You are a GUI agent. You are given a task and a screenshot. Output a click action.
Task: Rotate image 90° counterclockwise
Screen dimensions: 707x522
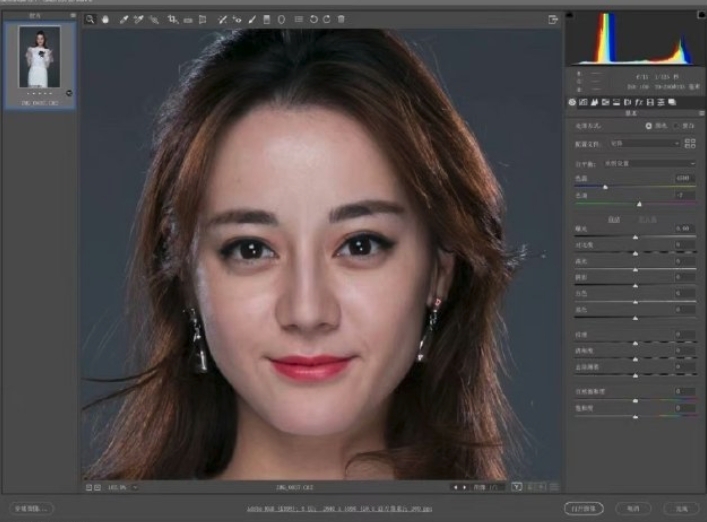[312, 19]
